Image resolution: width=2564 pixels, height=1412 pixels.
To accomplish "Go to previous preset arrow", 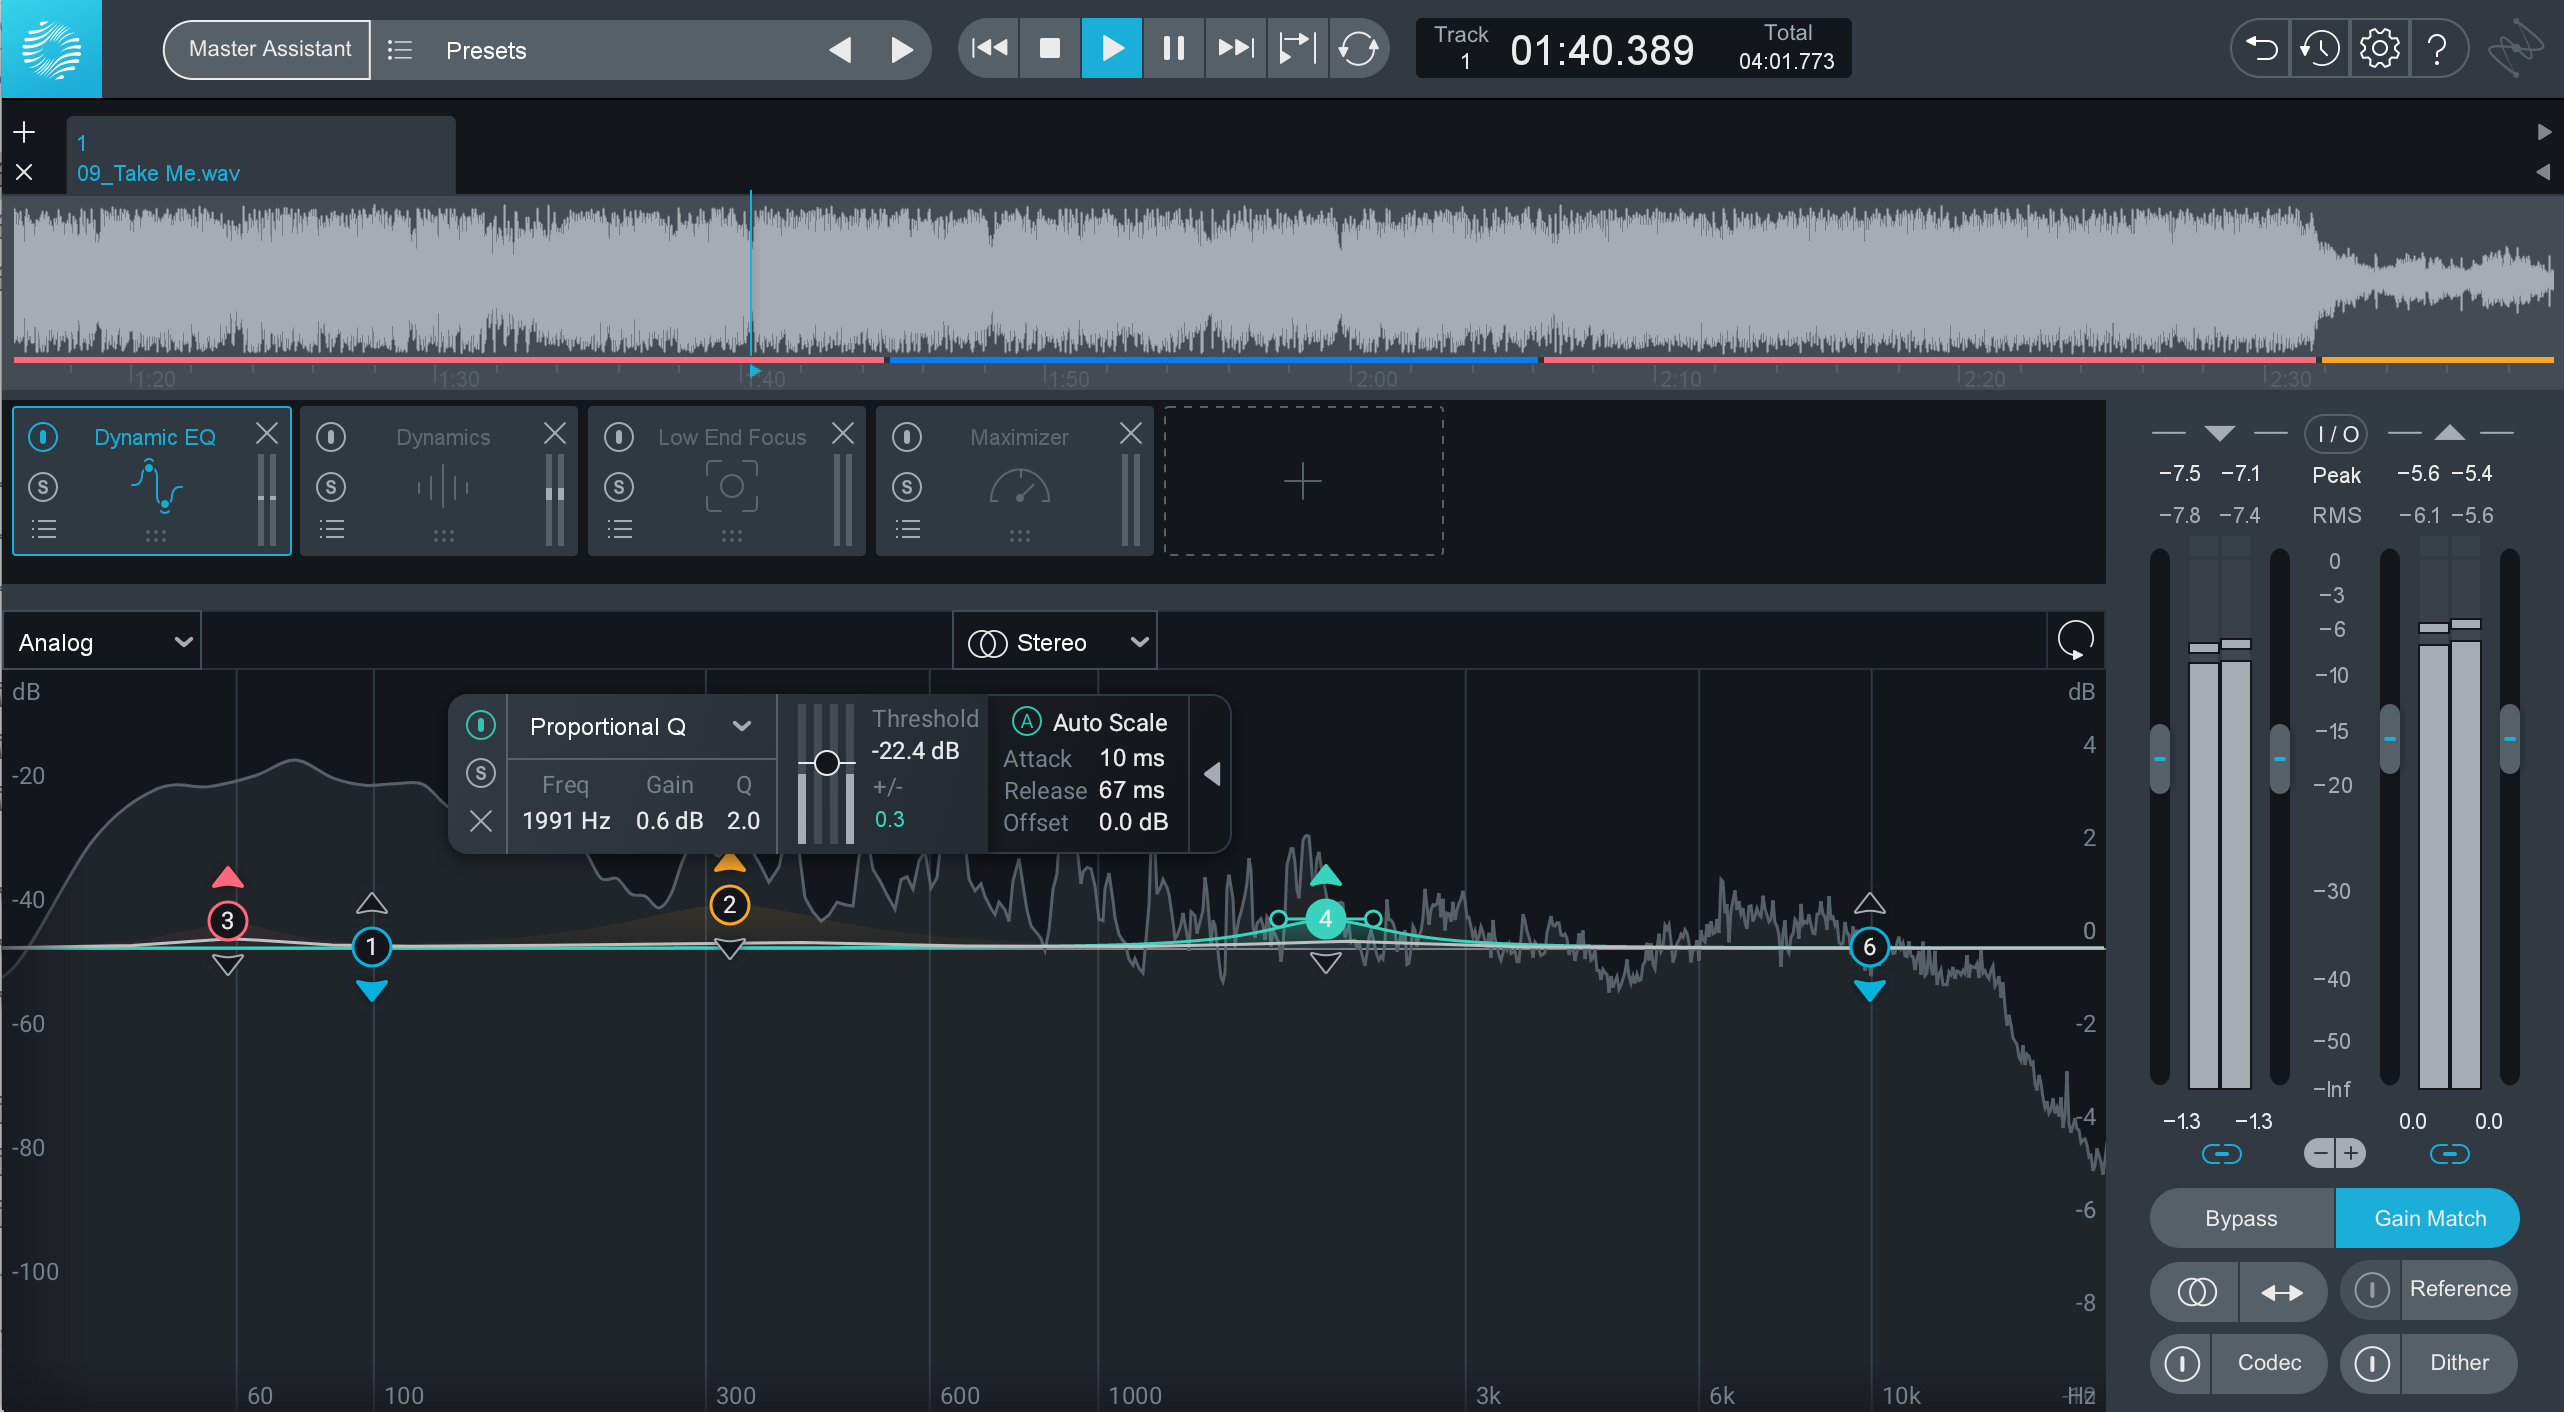I will 840,50.
